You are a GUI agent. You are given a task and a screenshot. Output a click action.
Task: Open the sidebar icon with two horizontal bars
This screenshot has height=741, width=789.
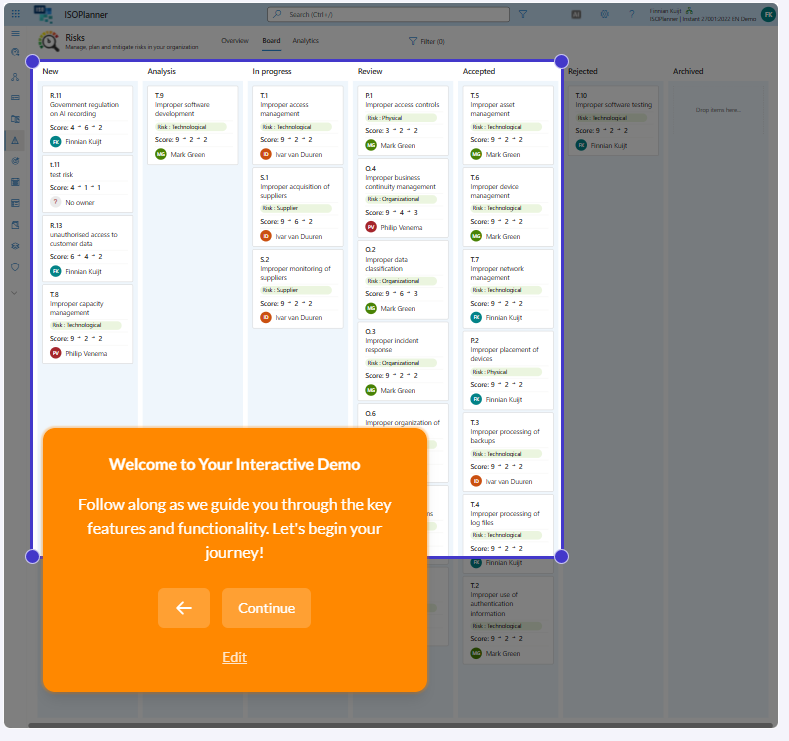[x=16, y=98]
